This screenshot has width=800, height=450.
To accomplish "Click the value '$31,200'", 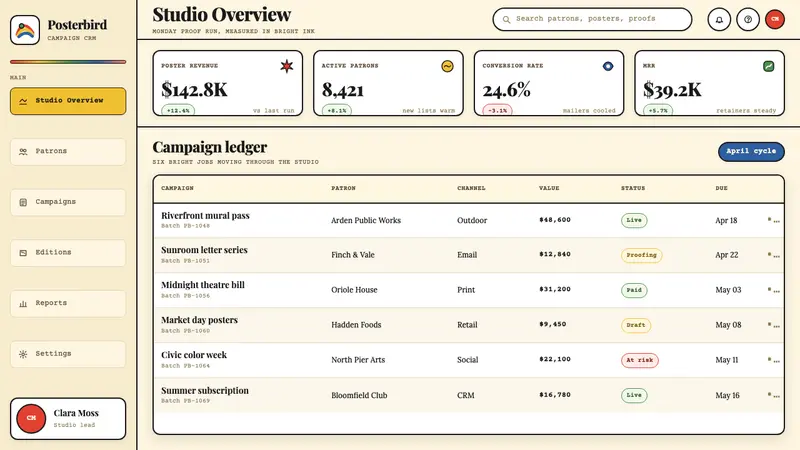I will [555, 289].
